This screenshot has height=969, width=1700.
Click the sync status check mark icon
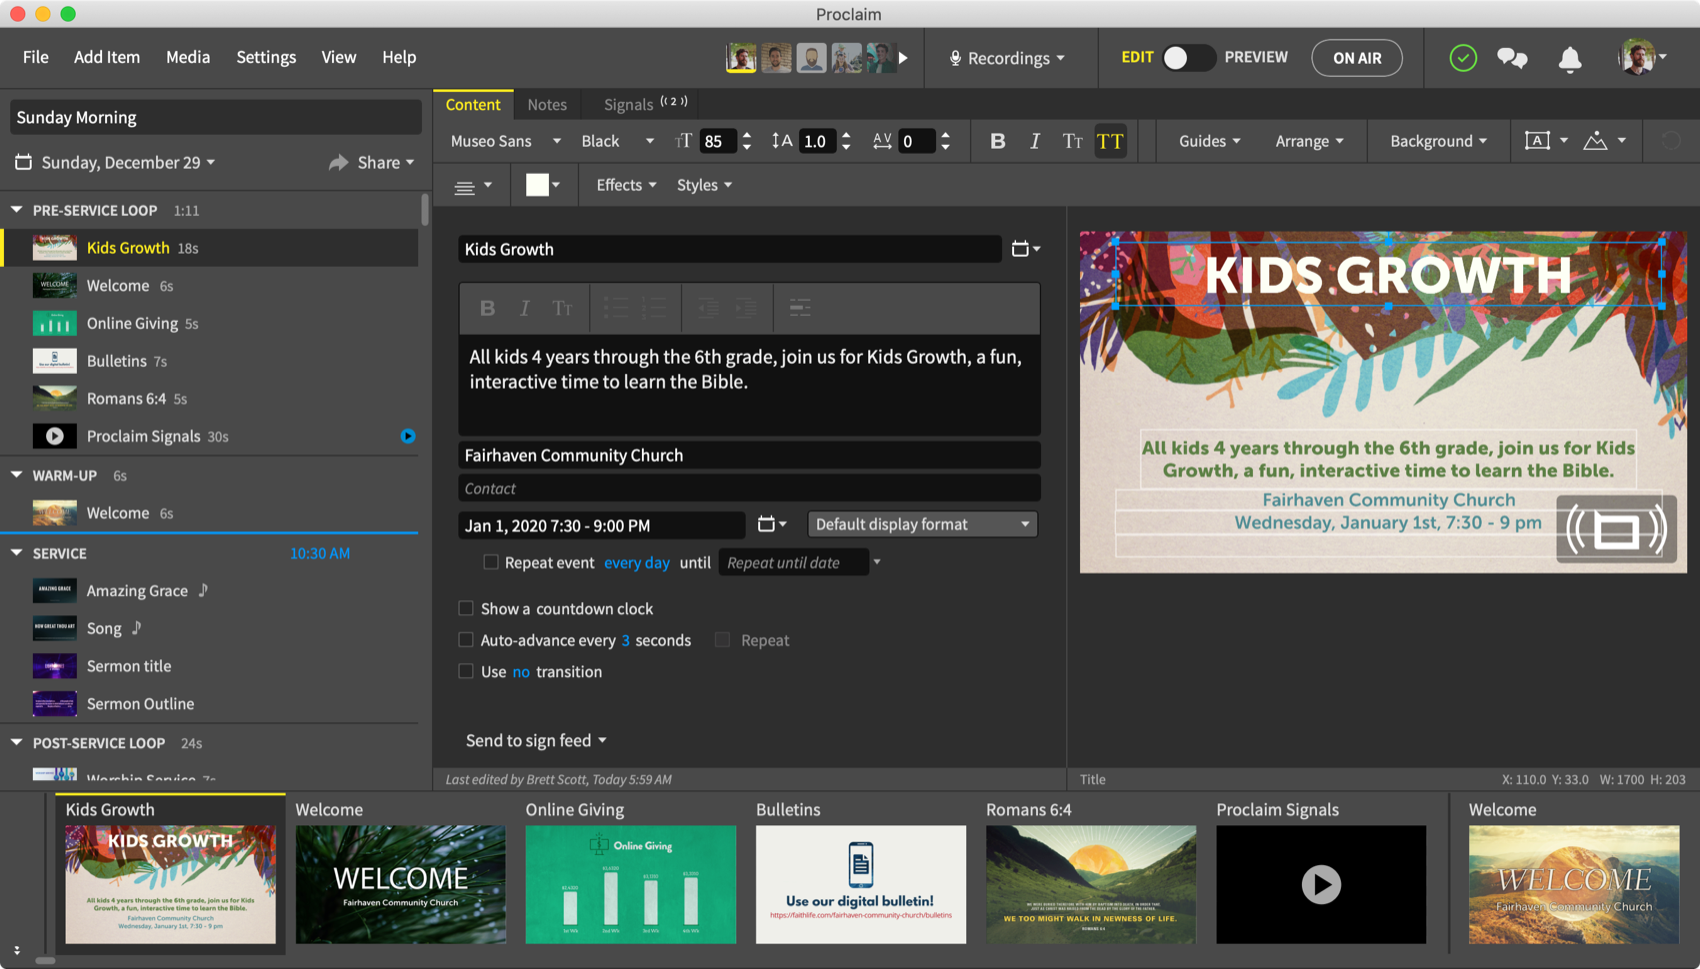pos(1463,58)
